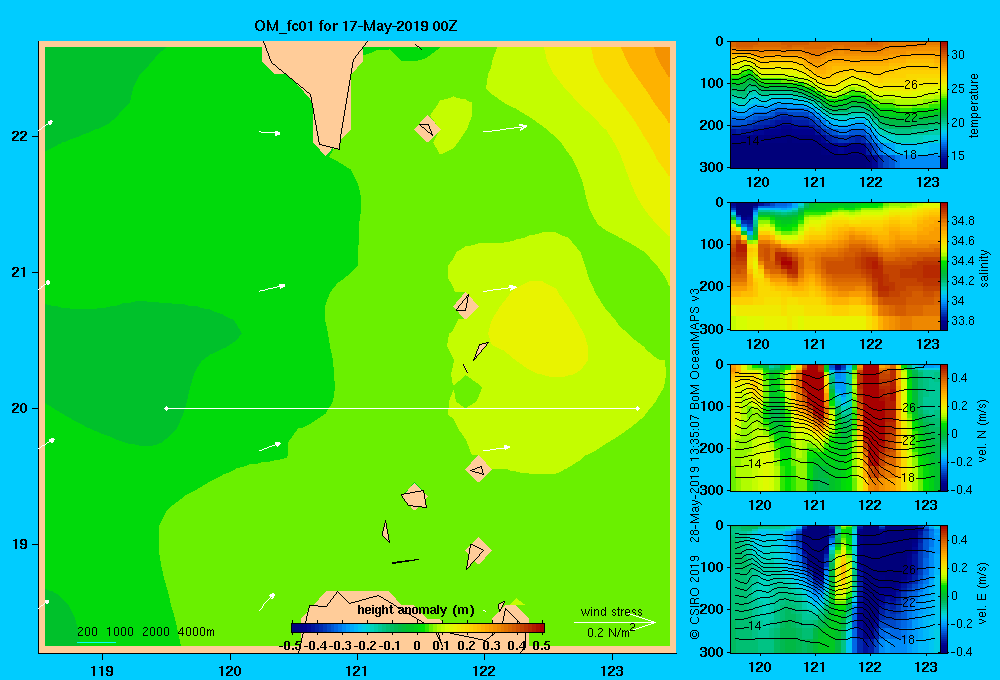Click the wind stress reference arrow in legend
Viewport: 1000px width, 680px height.
(x=614, y=621)
